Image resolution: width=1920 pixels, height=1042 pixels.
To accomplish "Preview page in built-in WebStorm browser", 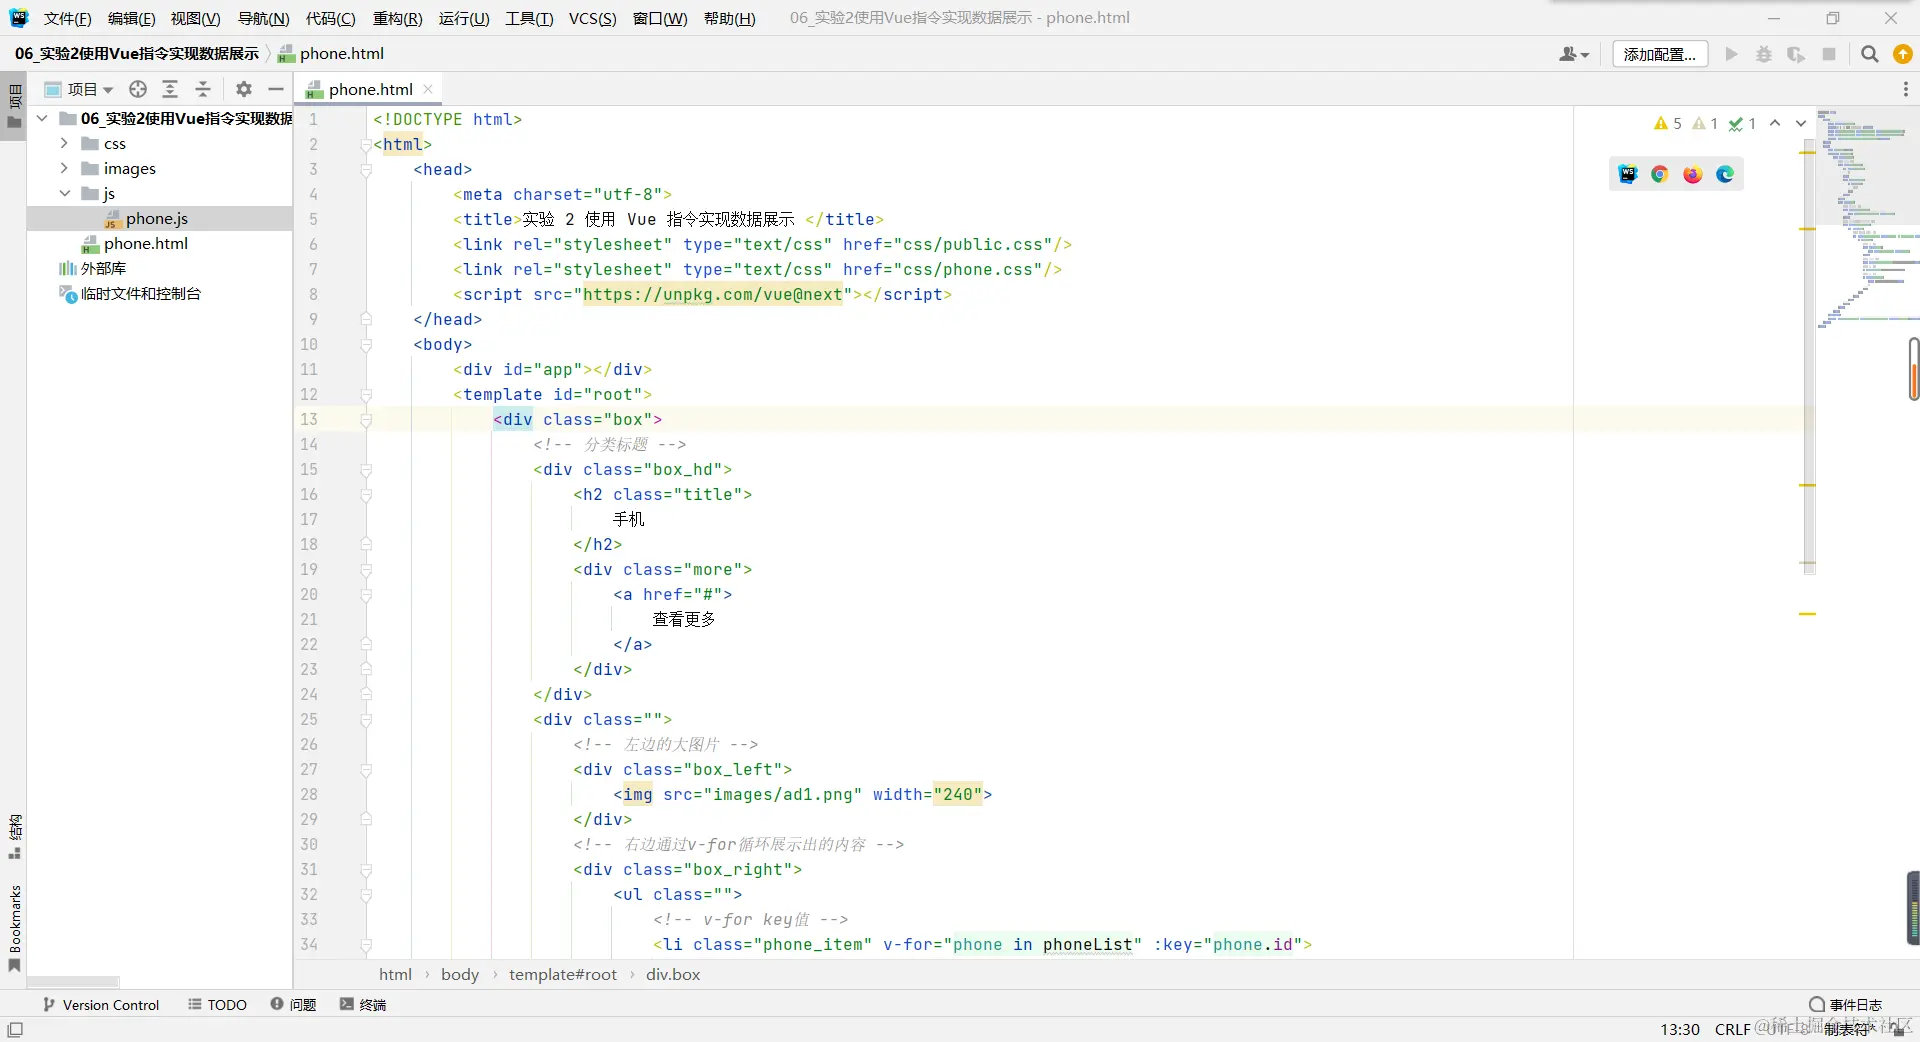I will [x=1628, y=174].
